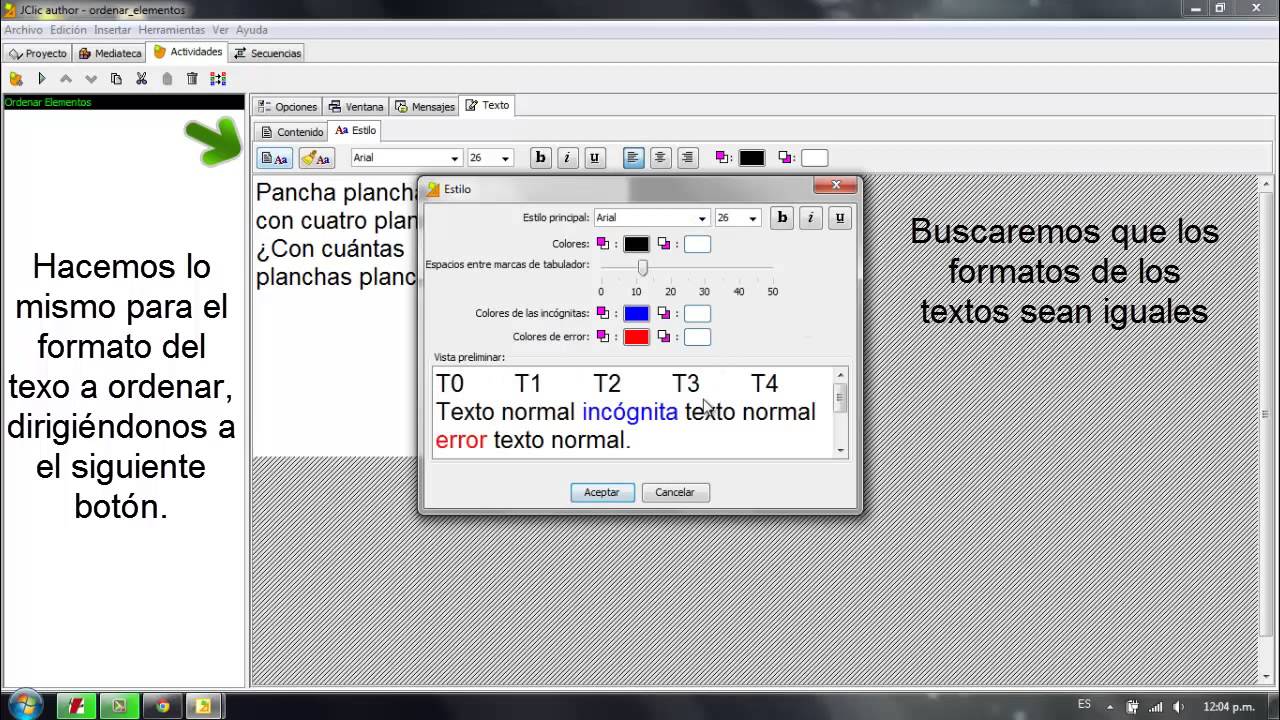
Task: Open the Ventana tab
Action: click(x=356, y=106)
